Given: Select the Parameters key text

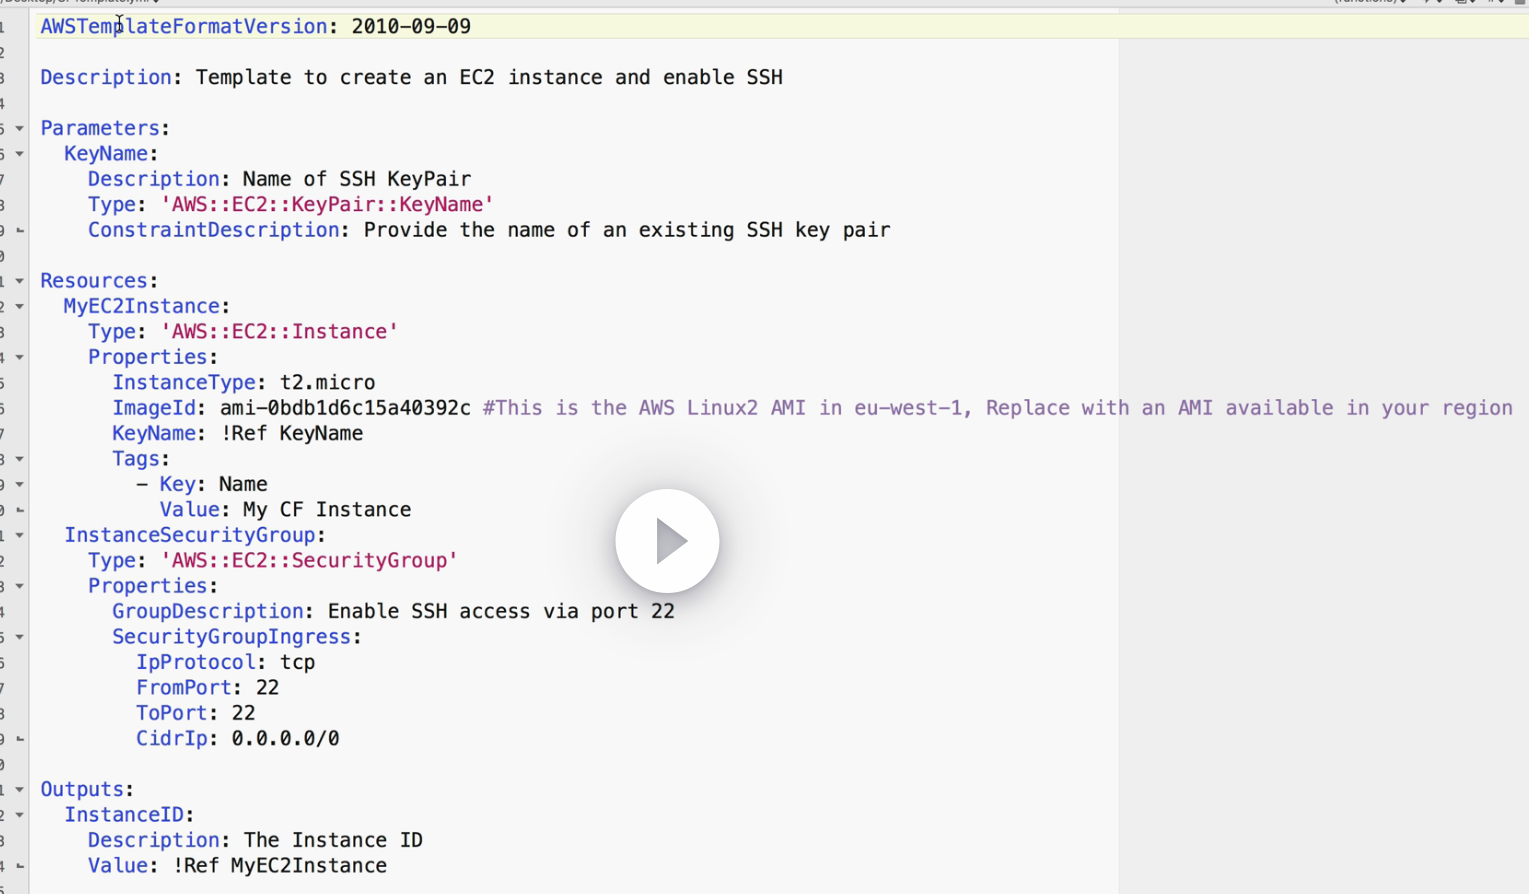Looking at the screenshot, I should tap(100, 128).
